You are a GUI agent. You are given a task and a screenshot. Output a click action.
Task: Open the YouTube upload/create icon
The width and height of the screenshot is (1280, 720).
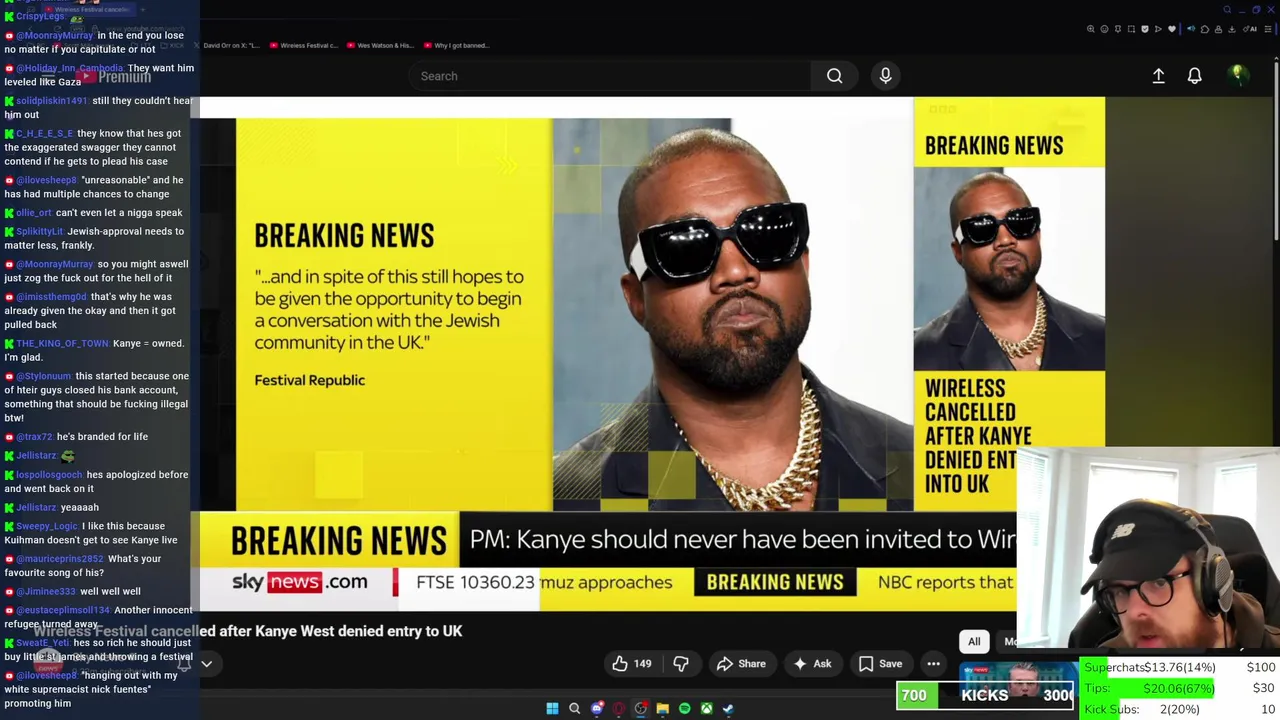[1158, 76]
